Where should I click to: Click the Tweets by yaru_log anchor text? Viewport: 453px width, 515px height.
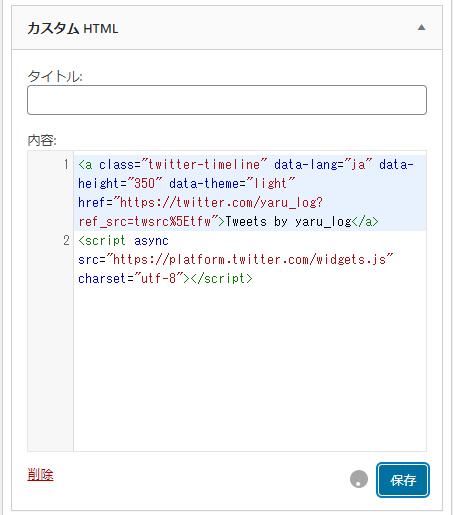click(288, 221)
